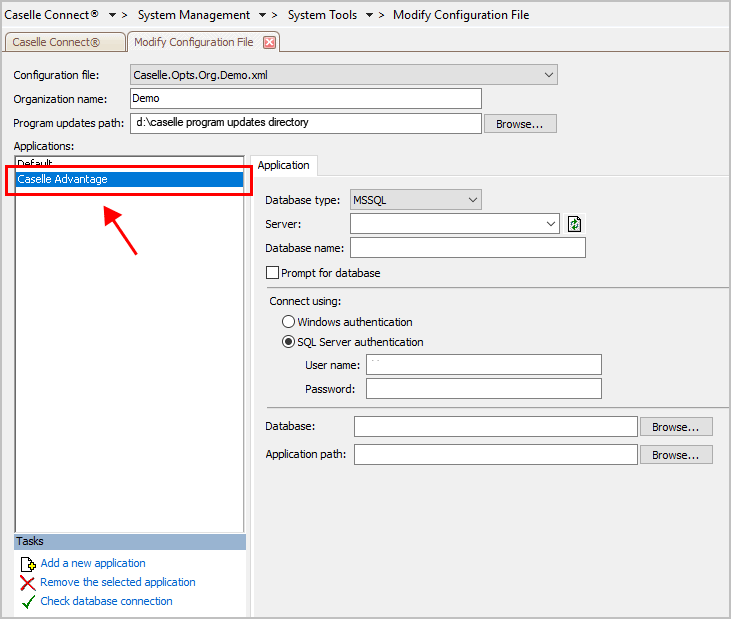Expand the Server combo box
The height and width of the screenshot is (619, 731).
tap(551, 224)
